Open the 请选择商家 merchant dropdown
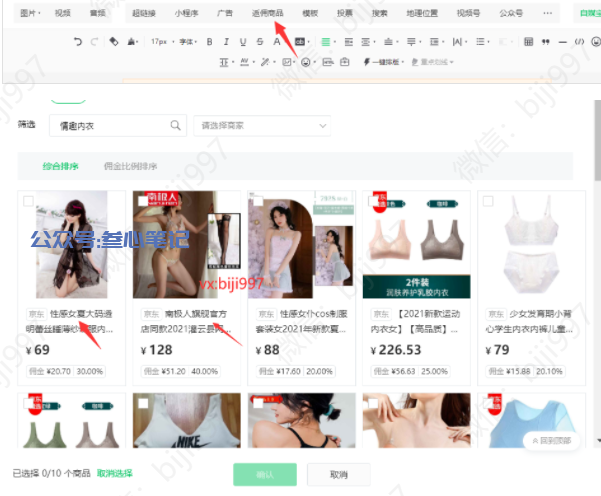This screenshot has width=601, height=496. pos(262,125)
